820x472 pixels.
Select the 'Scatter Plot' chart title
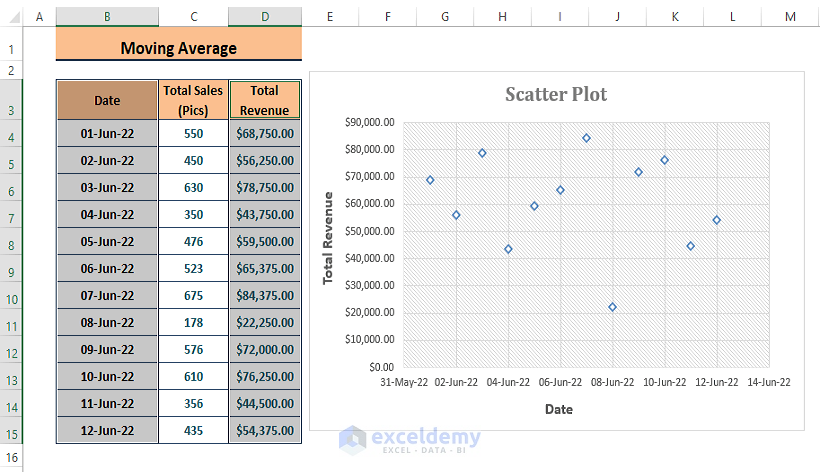(555, 94)
